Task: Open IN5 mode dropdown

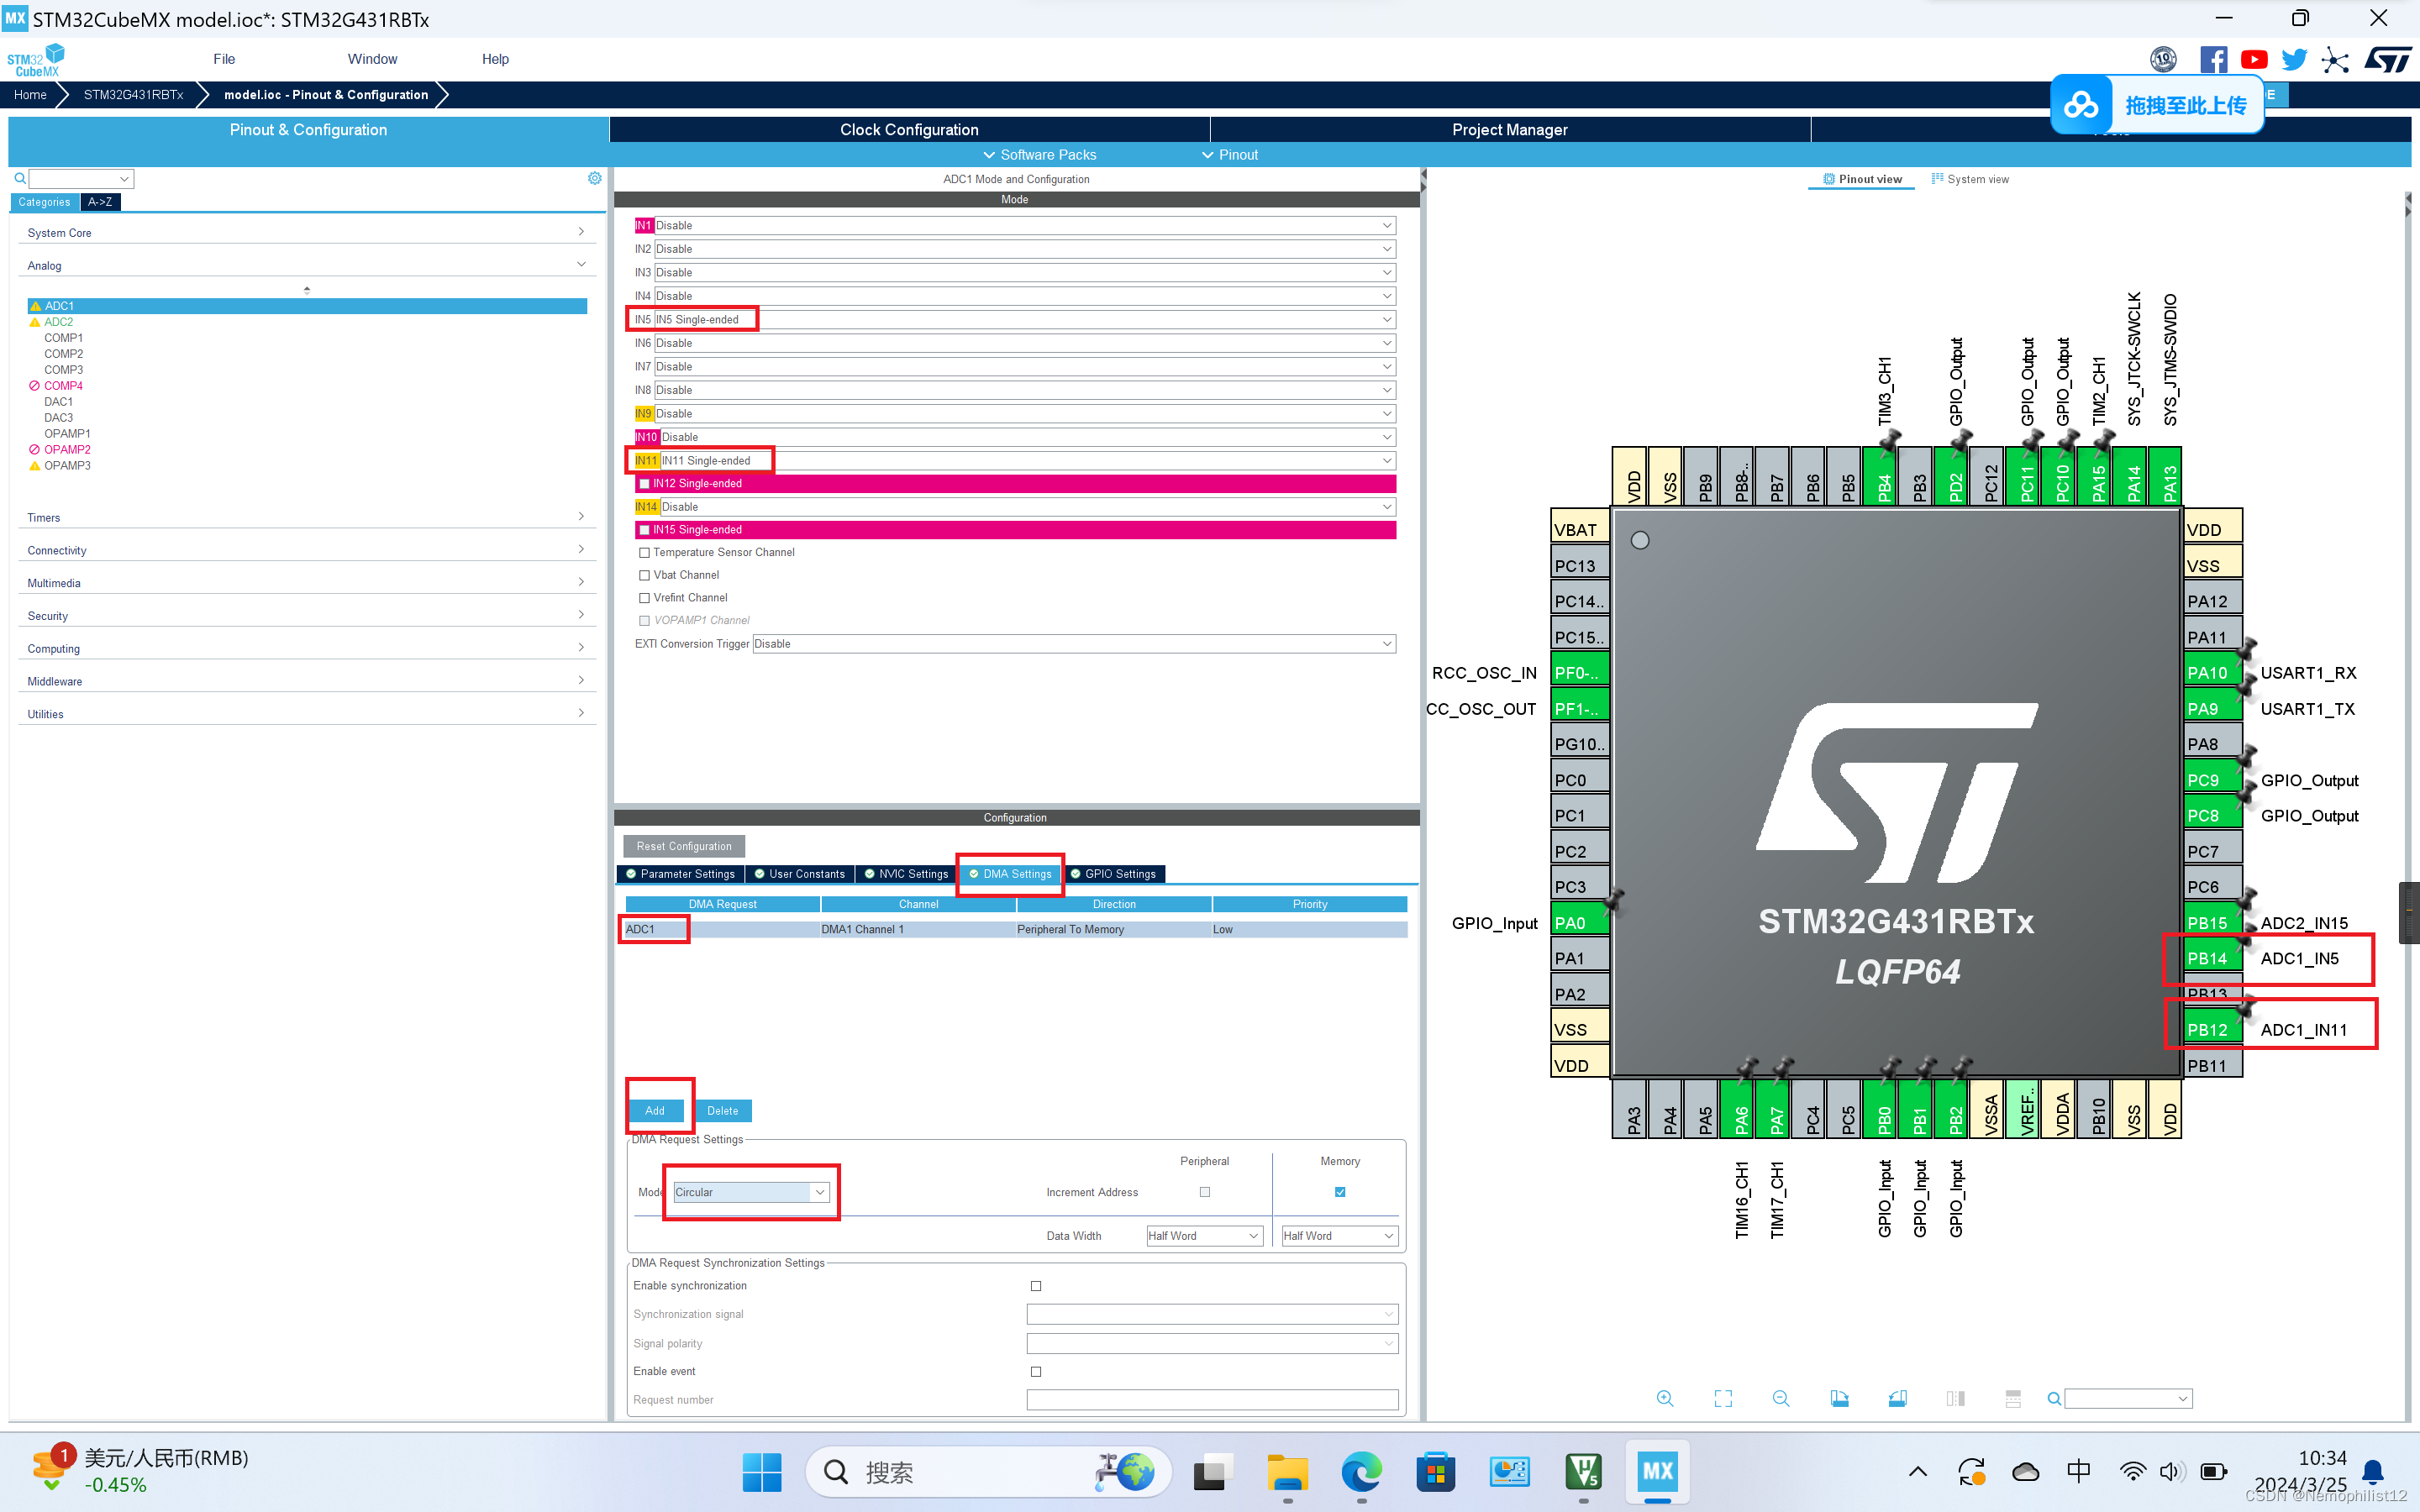Action: tap(1024, 320)
